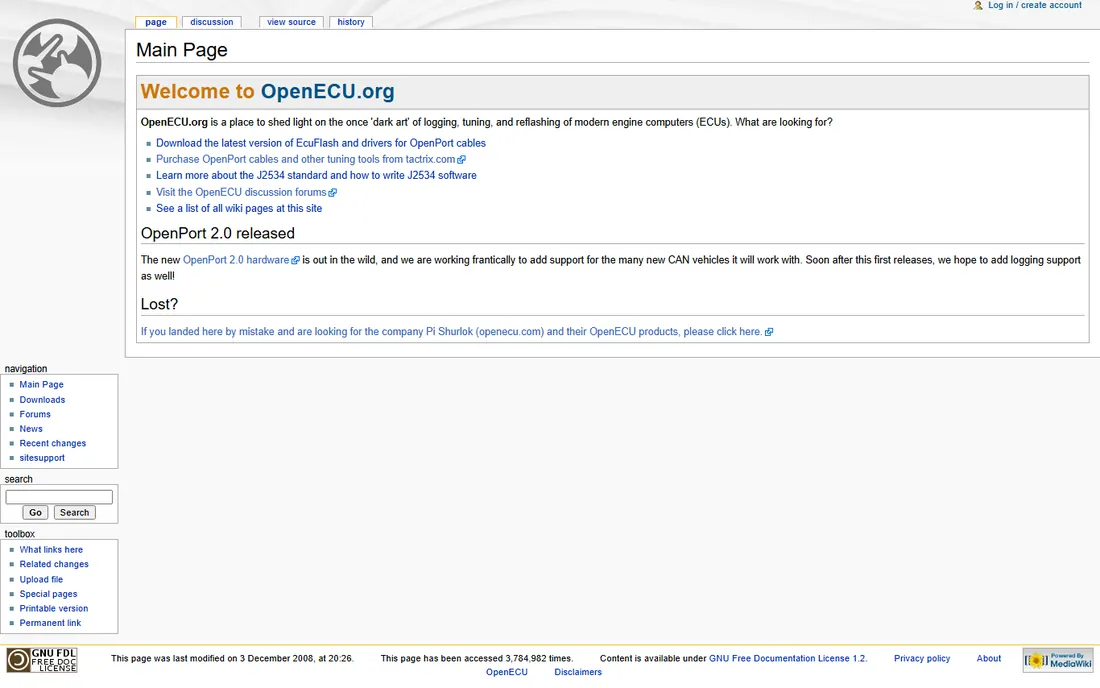Open the About footer link
1100x688 pixels.
click(988, 659)
